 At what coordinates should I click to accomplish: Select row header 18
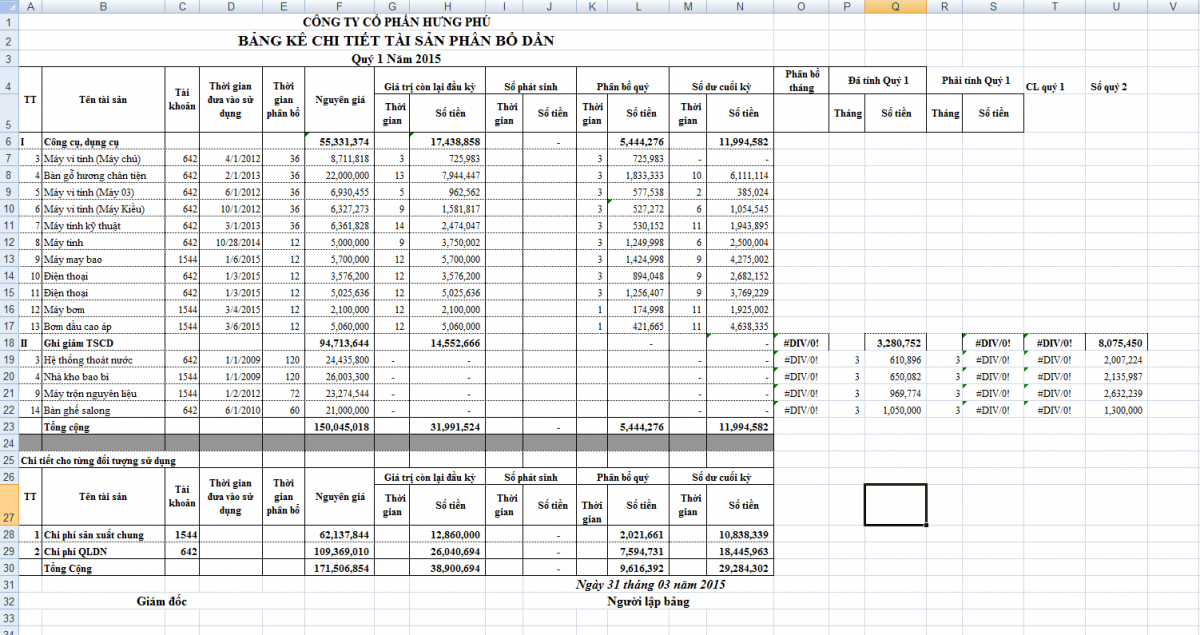click(8, 342)
